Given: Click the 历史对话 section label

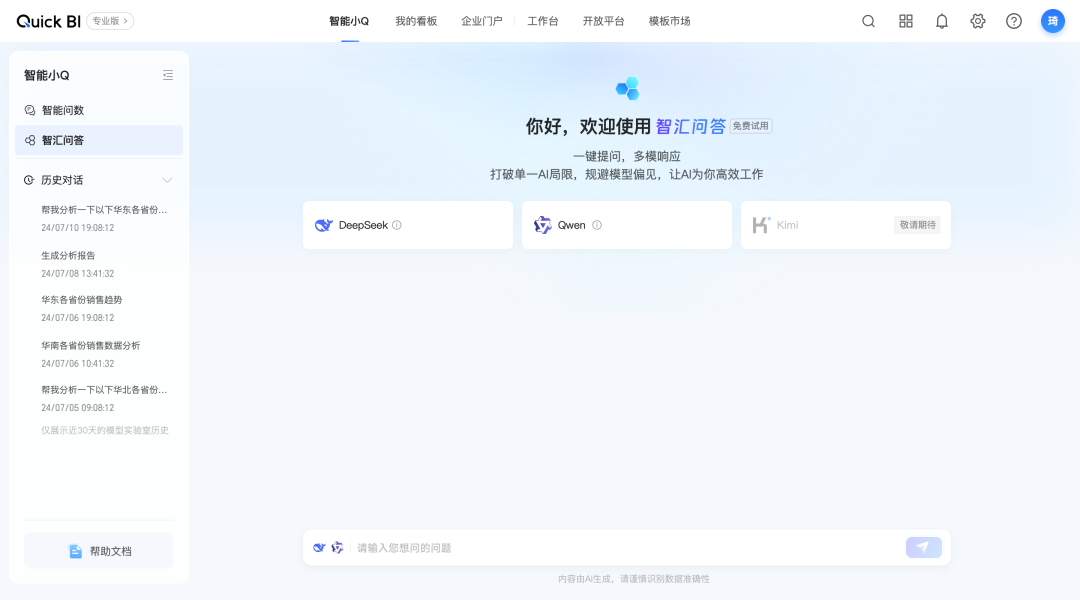Looking at the screenshot, I should point(62,180).
